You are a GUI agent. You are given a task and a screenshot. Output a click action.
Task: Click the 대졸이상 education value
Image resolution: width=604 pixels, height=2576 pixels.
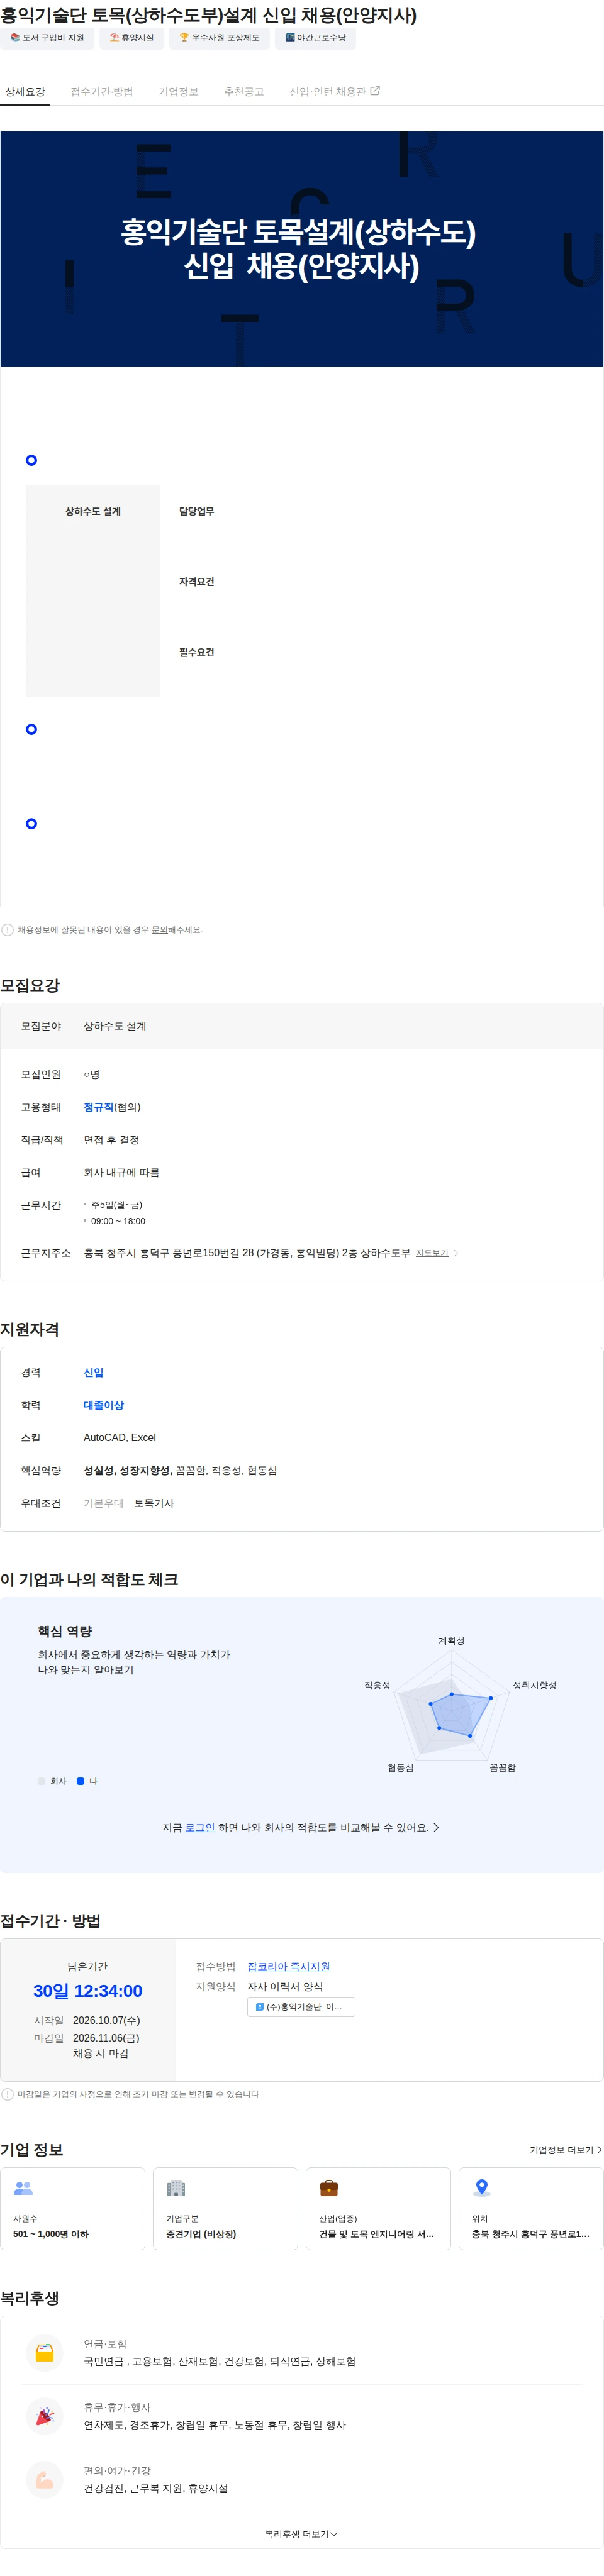[103, 1405]
